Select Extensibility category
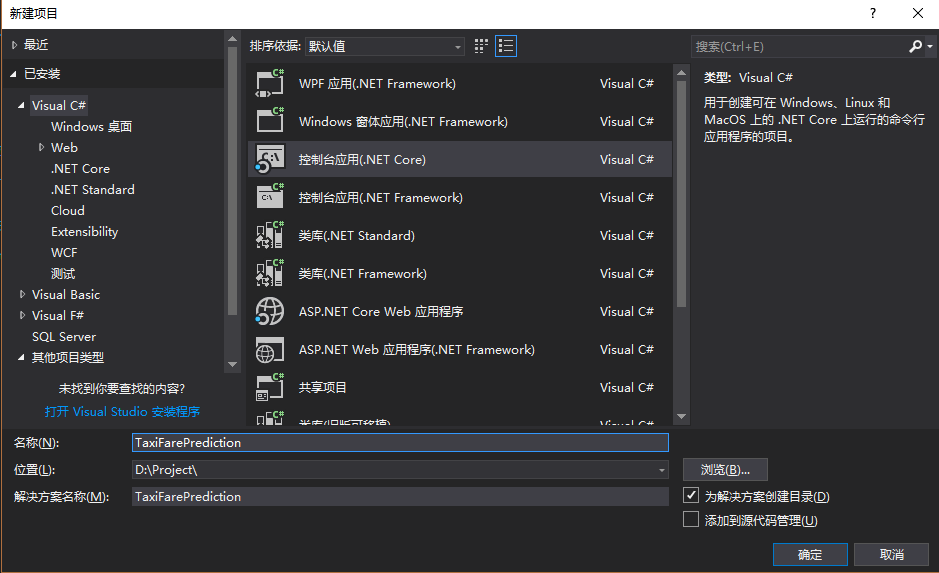 [84, 231]
